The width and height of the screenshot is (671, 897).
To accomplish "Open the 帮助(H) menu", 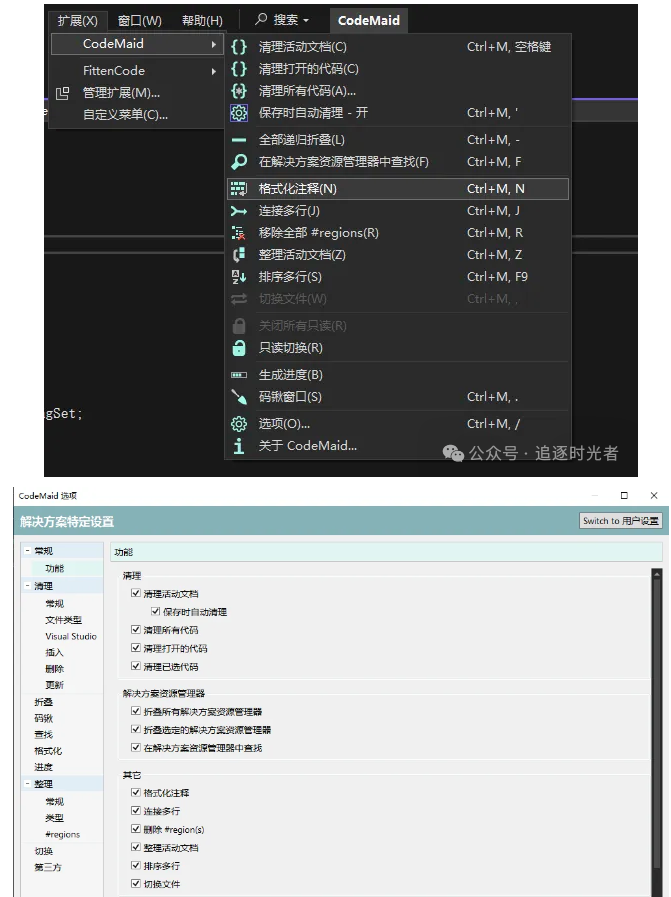I will click(202, 21).
